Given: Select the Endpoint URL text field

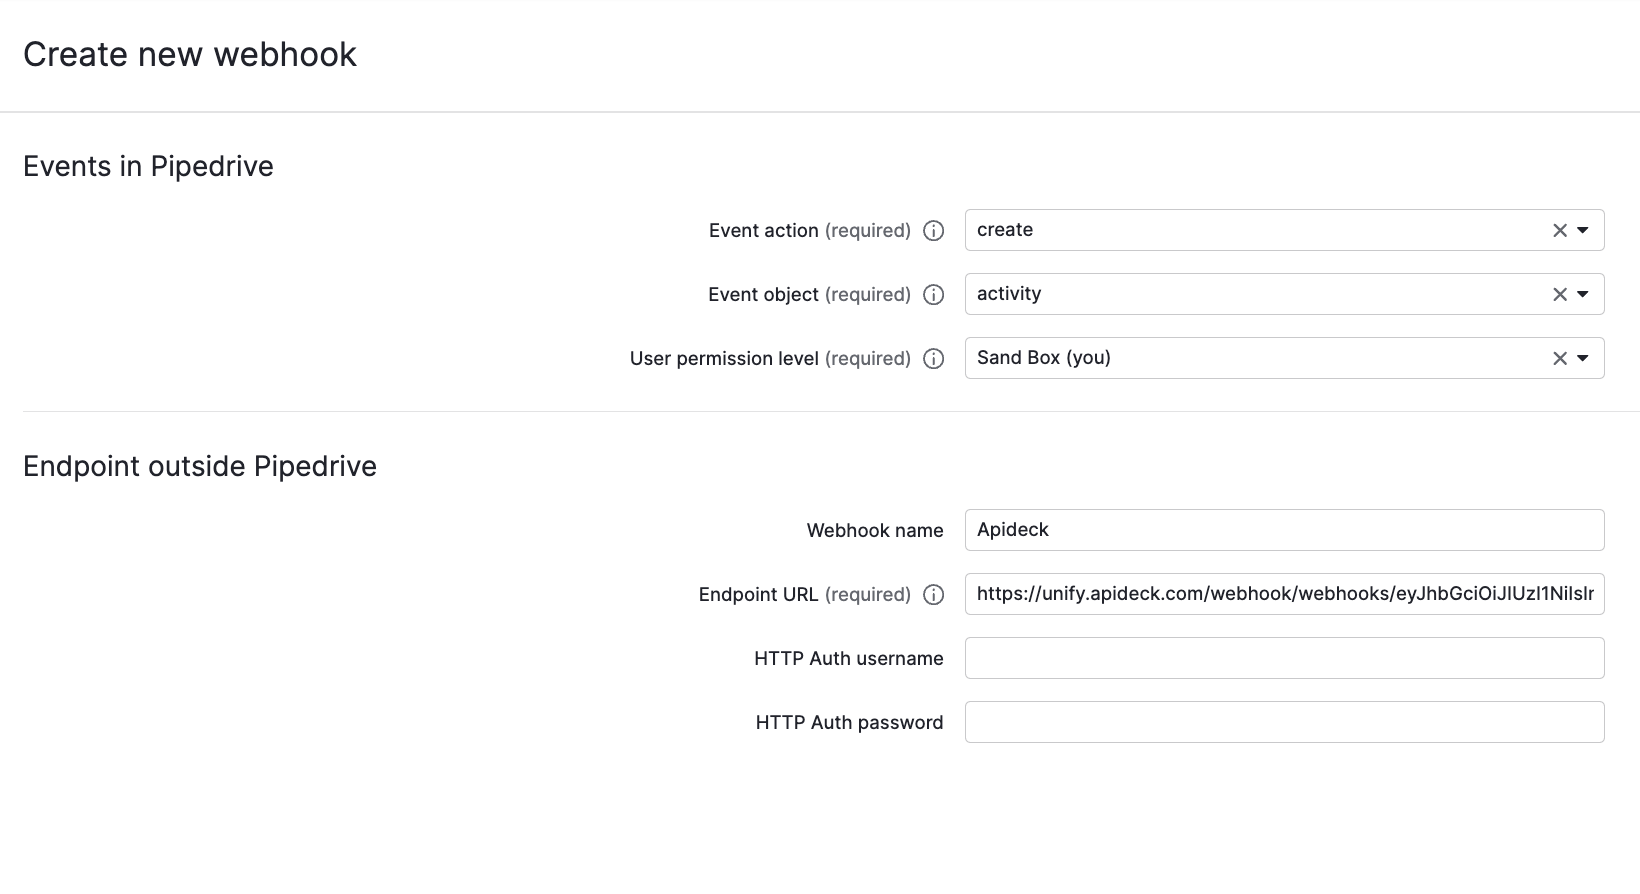Looking at the screenshot, I should tap(1284, 594).
